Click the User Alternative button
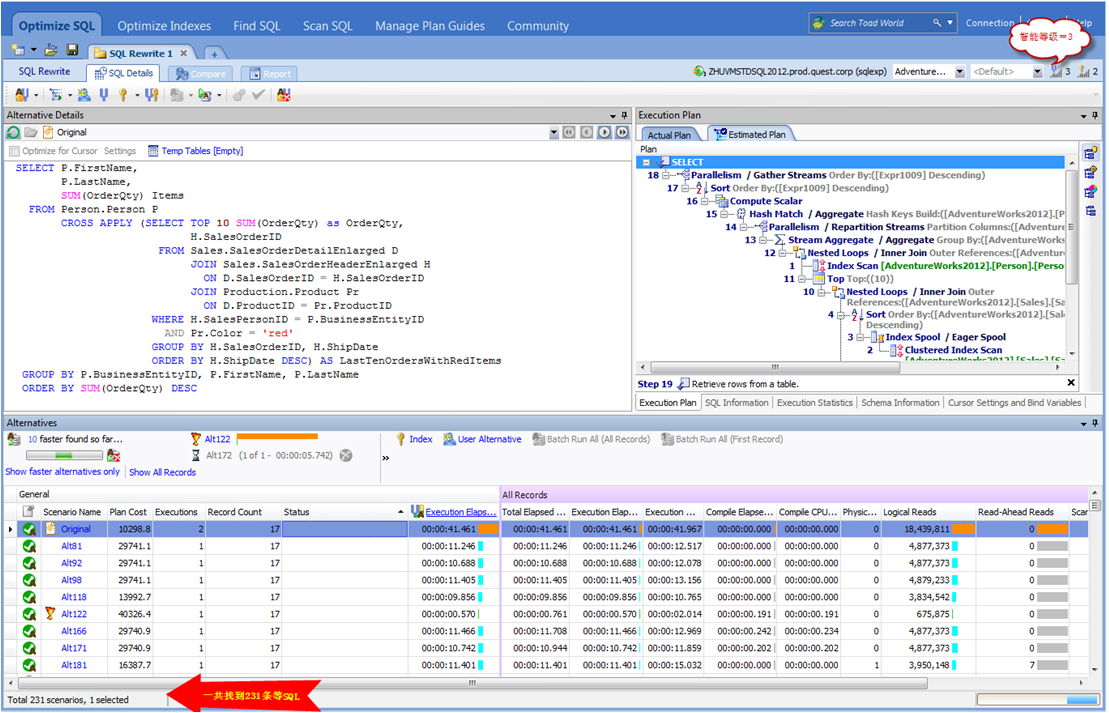The height and width of the screenshot is (713, 1109). tap(482, 439)
